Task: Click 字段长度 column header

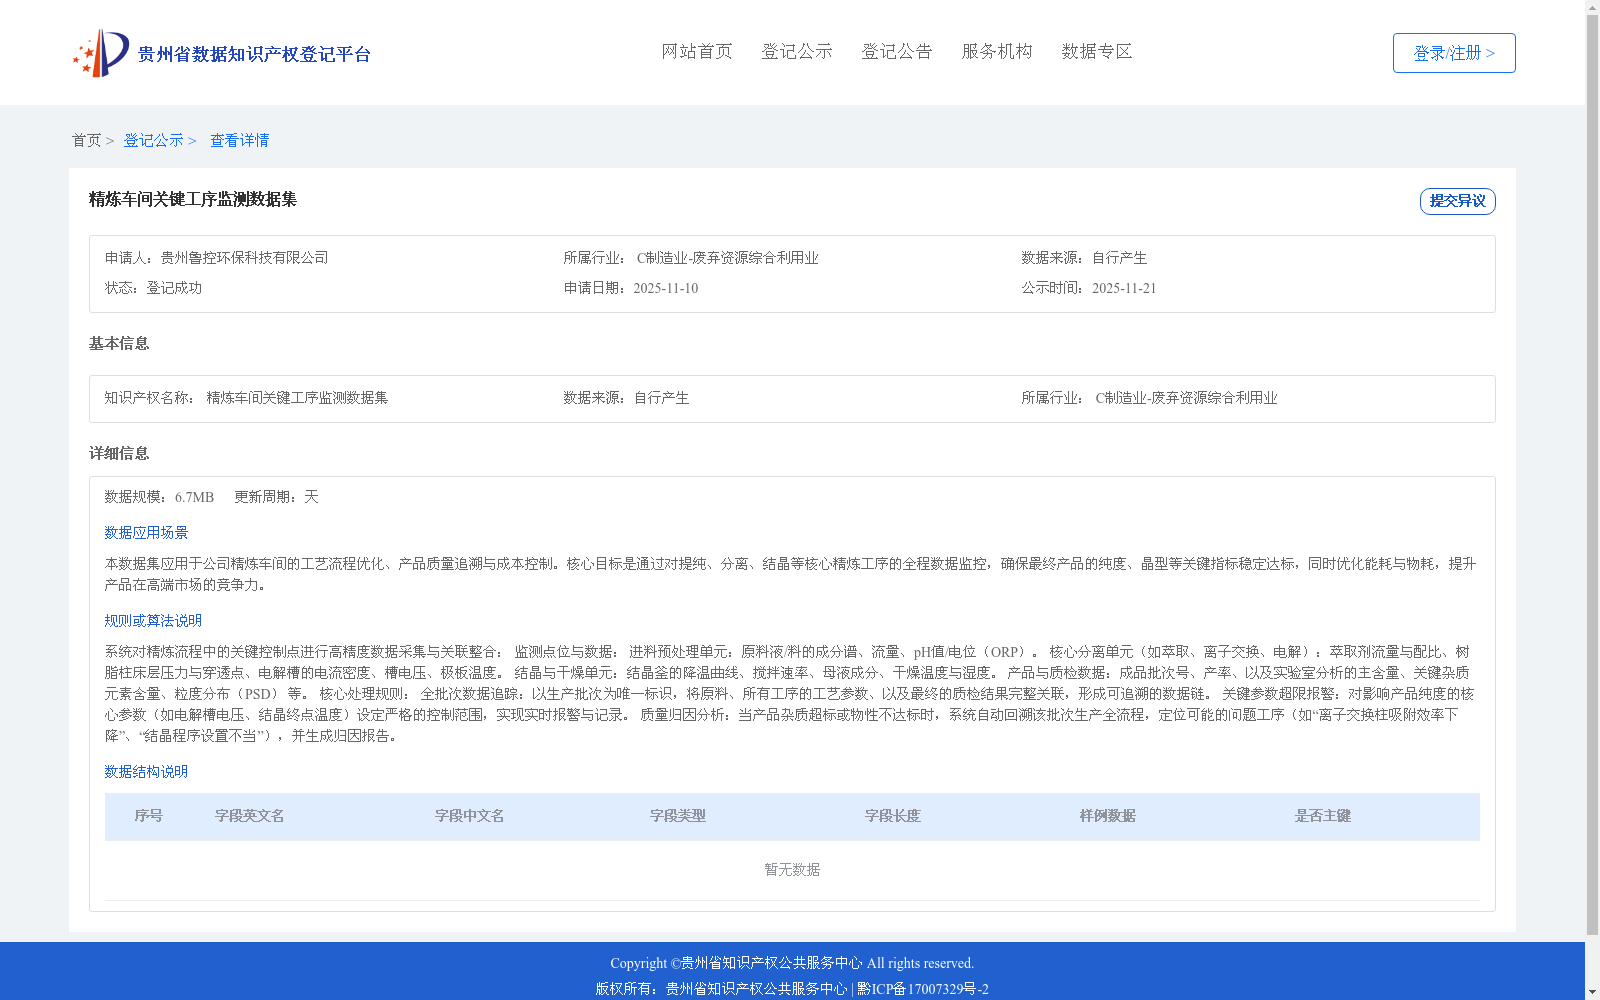Action: point(893,816)
